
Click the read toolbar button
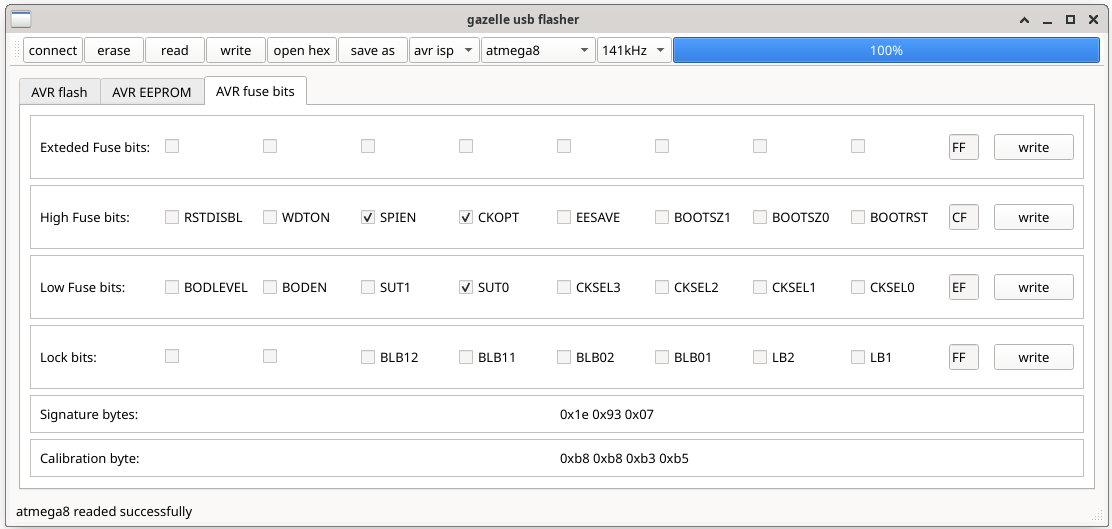click(175, 50)
